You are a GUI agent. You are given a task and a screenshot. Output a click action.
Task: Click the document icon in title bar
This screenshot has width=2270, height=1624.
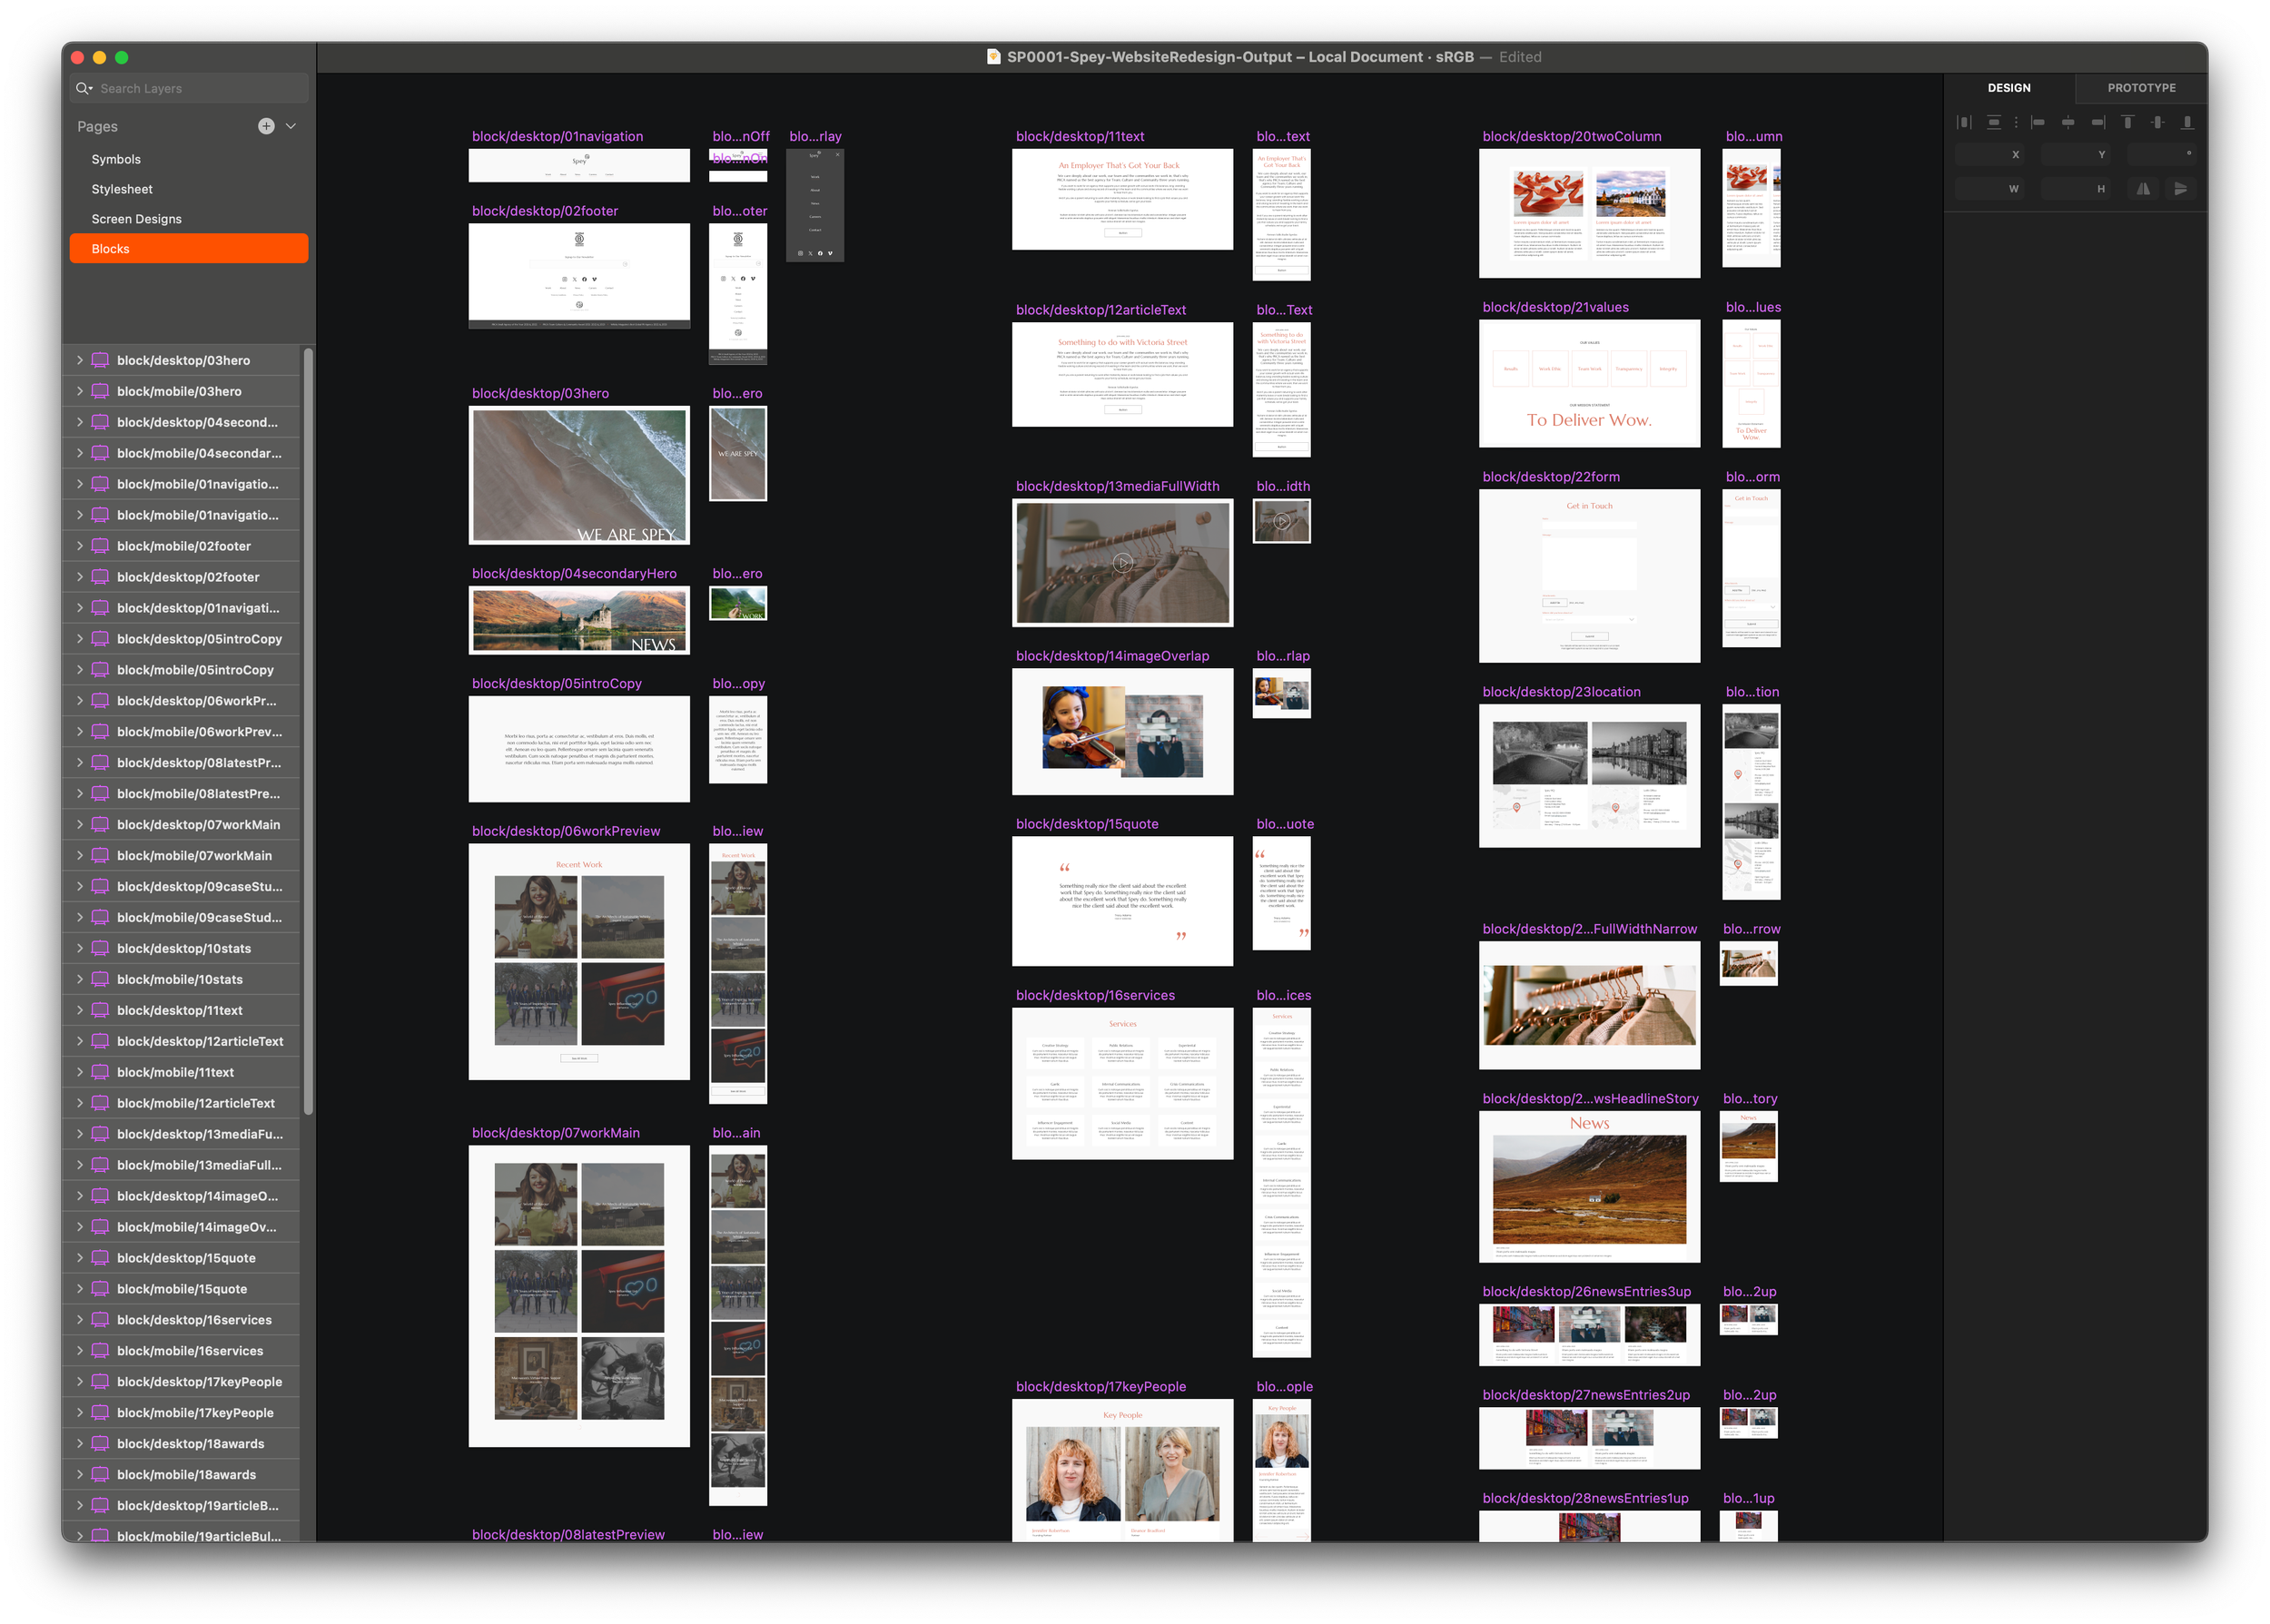click(993, 57)
